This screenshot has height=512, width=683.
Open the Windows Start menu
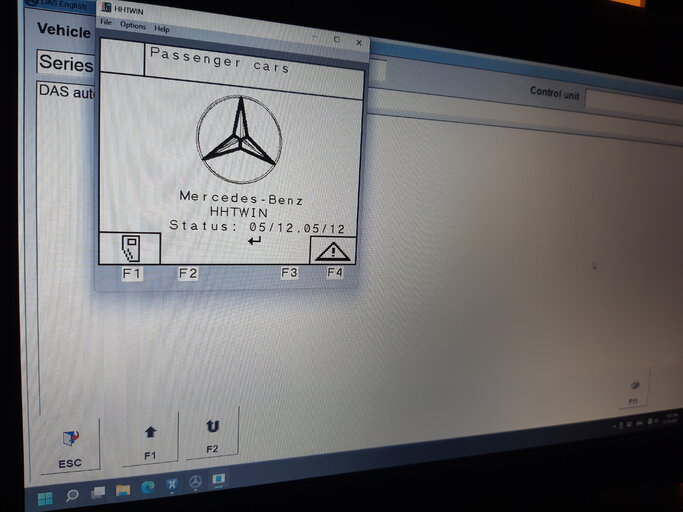(x=45, y=498)
